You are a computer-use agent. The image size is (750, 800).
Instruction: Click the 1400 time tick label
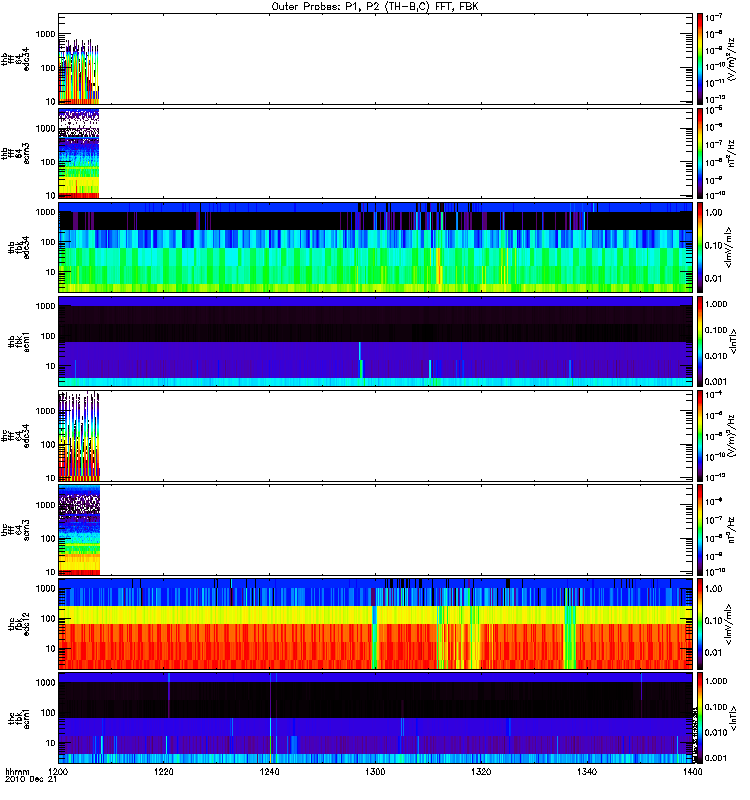point(691,774)
